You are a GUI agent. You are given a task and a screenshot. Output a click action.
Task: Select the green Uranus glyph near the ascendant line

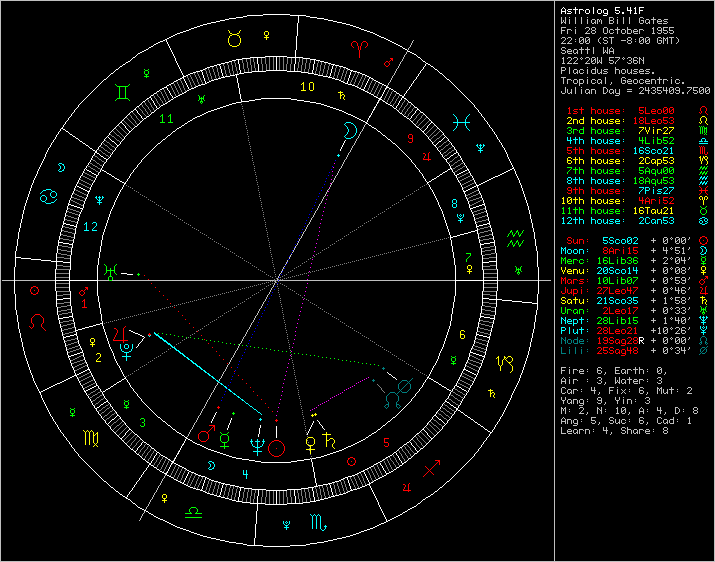click(111, 270)
